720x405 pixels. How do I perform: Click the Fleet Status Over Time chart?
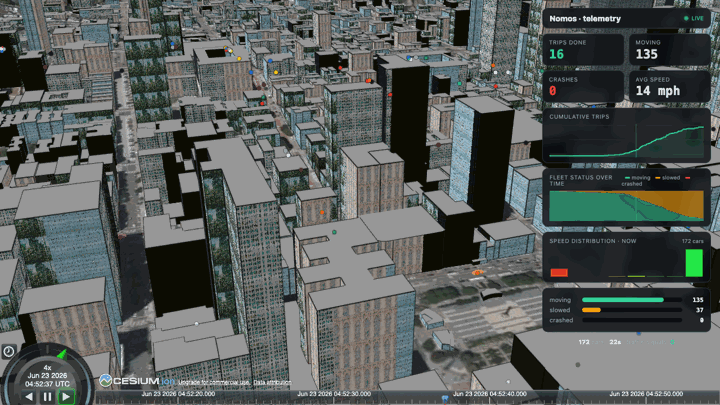point(626,206)
